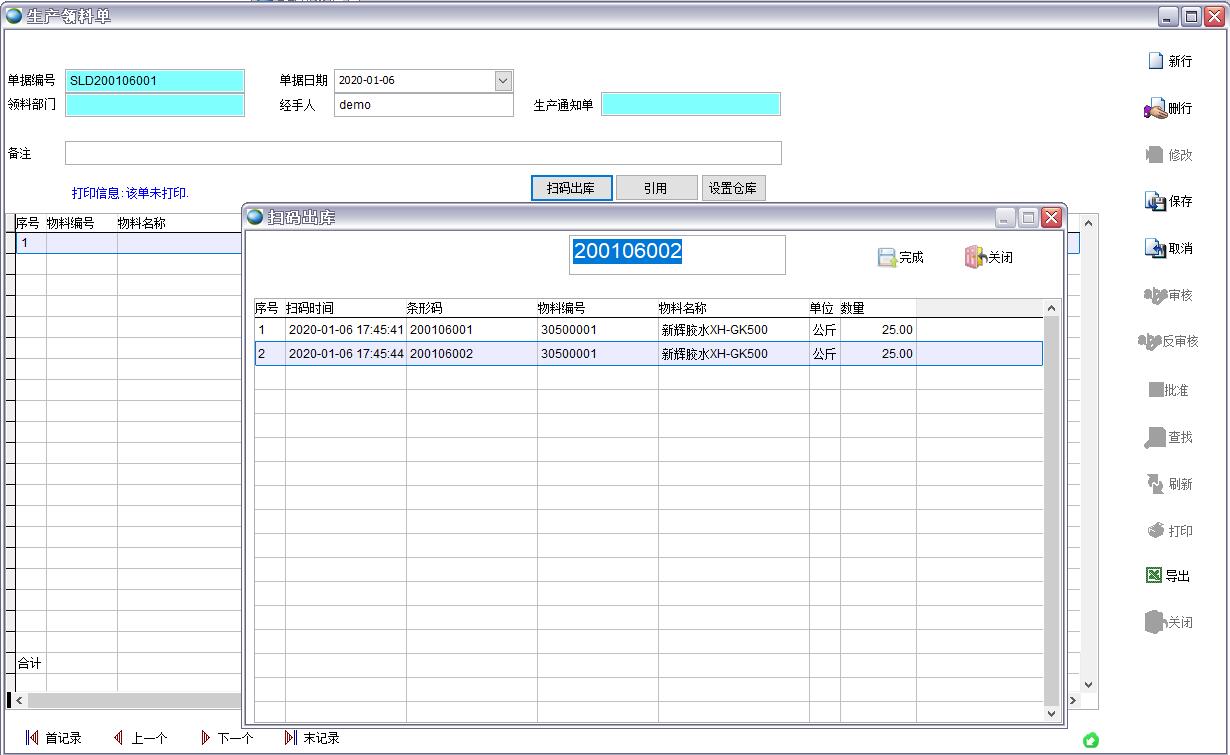Open the 单据日期 date dropdown
The width and height of the screenshot is (1230, 755).
pyautogui.click(x=503, y=81)
